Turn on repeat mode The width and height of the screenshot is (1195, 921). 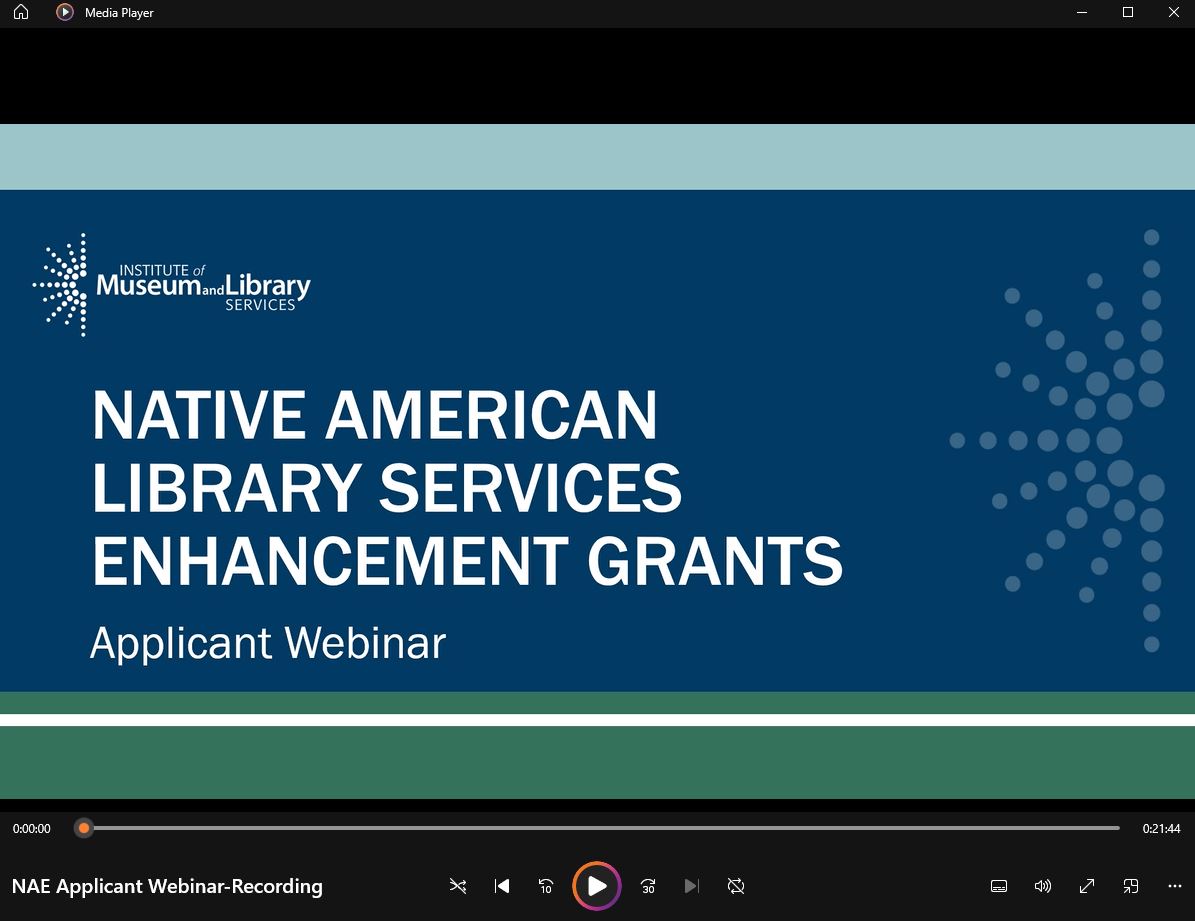point(736,886)
